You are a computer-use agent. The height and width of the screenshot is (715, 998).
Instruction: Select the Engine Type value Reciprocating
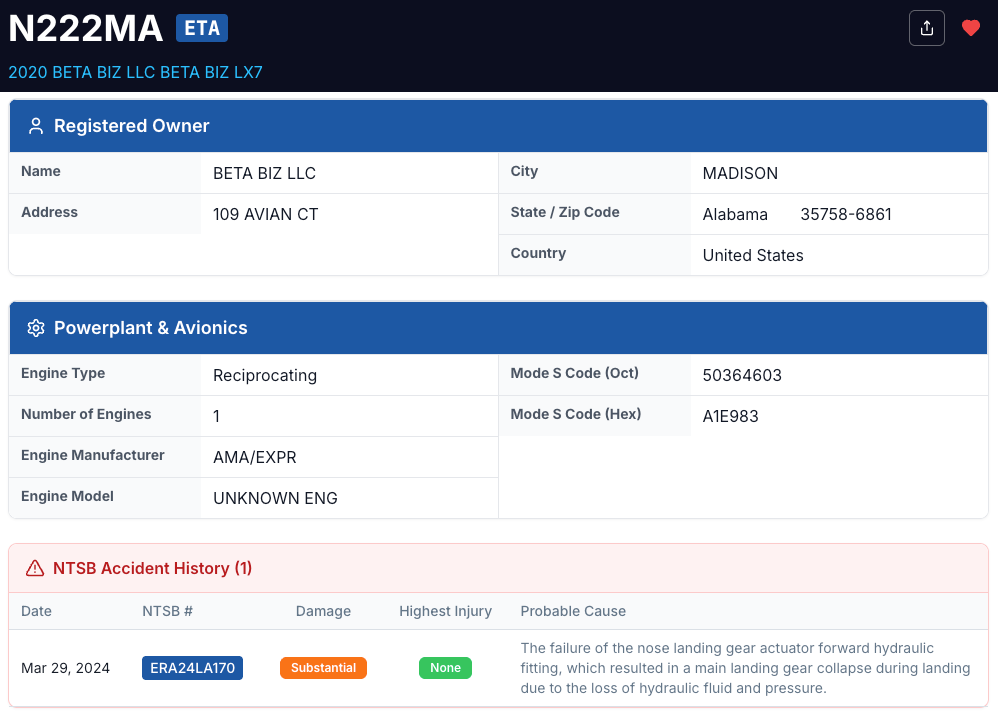pos(264,375)
